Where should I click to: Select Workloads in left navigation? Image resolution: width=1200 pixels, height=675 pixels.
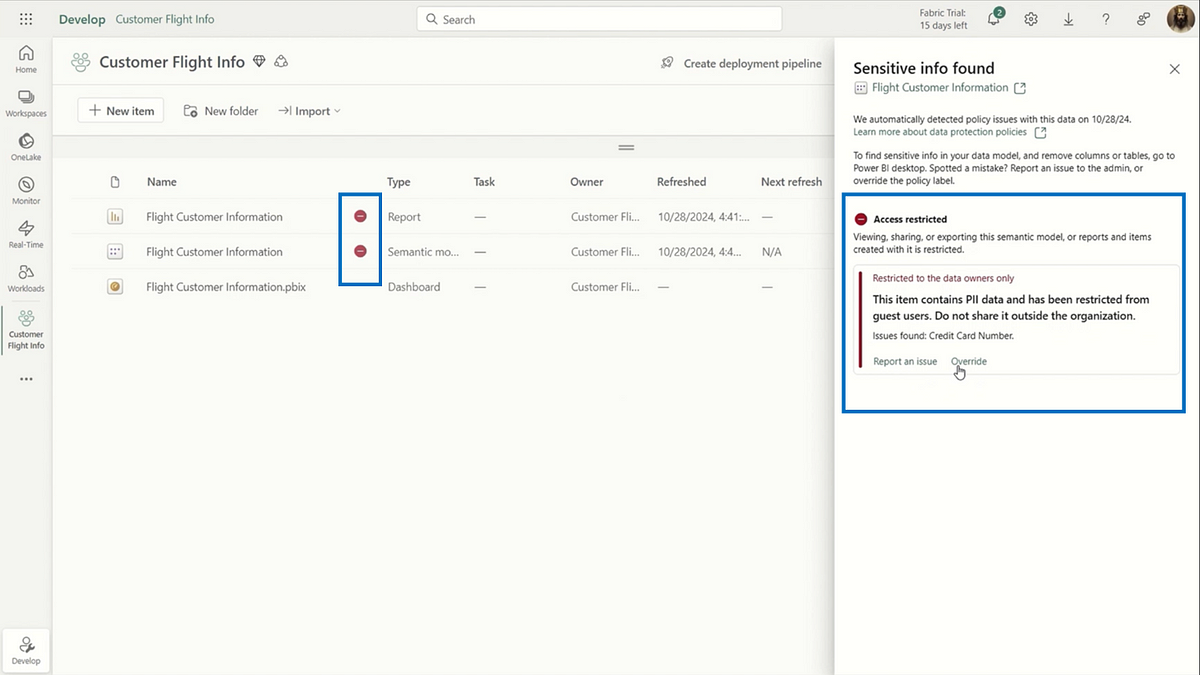click(x=26, y=278)
